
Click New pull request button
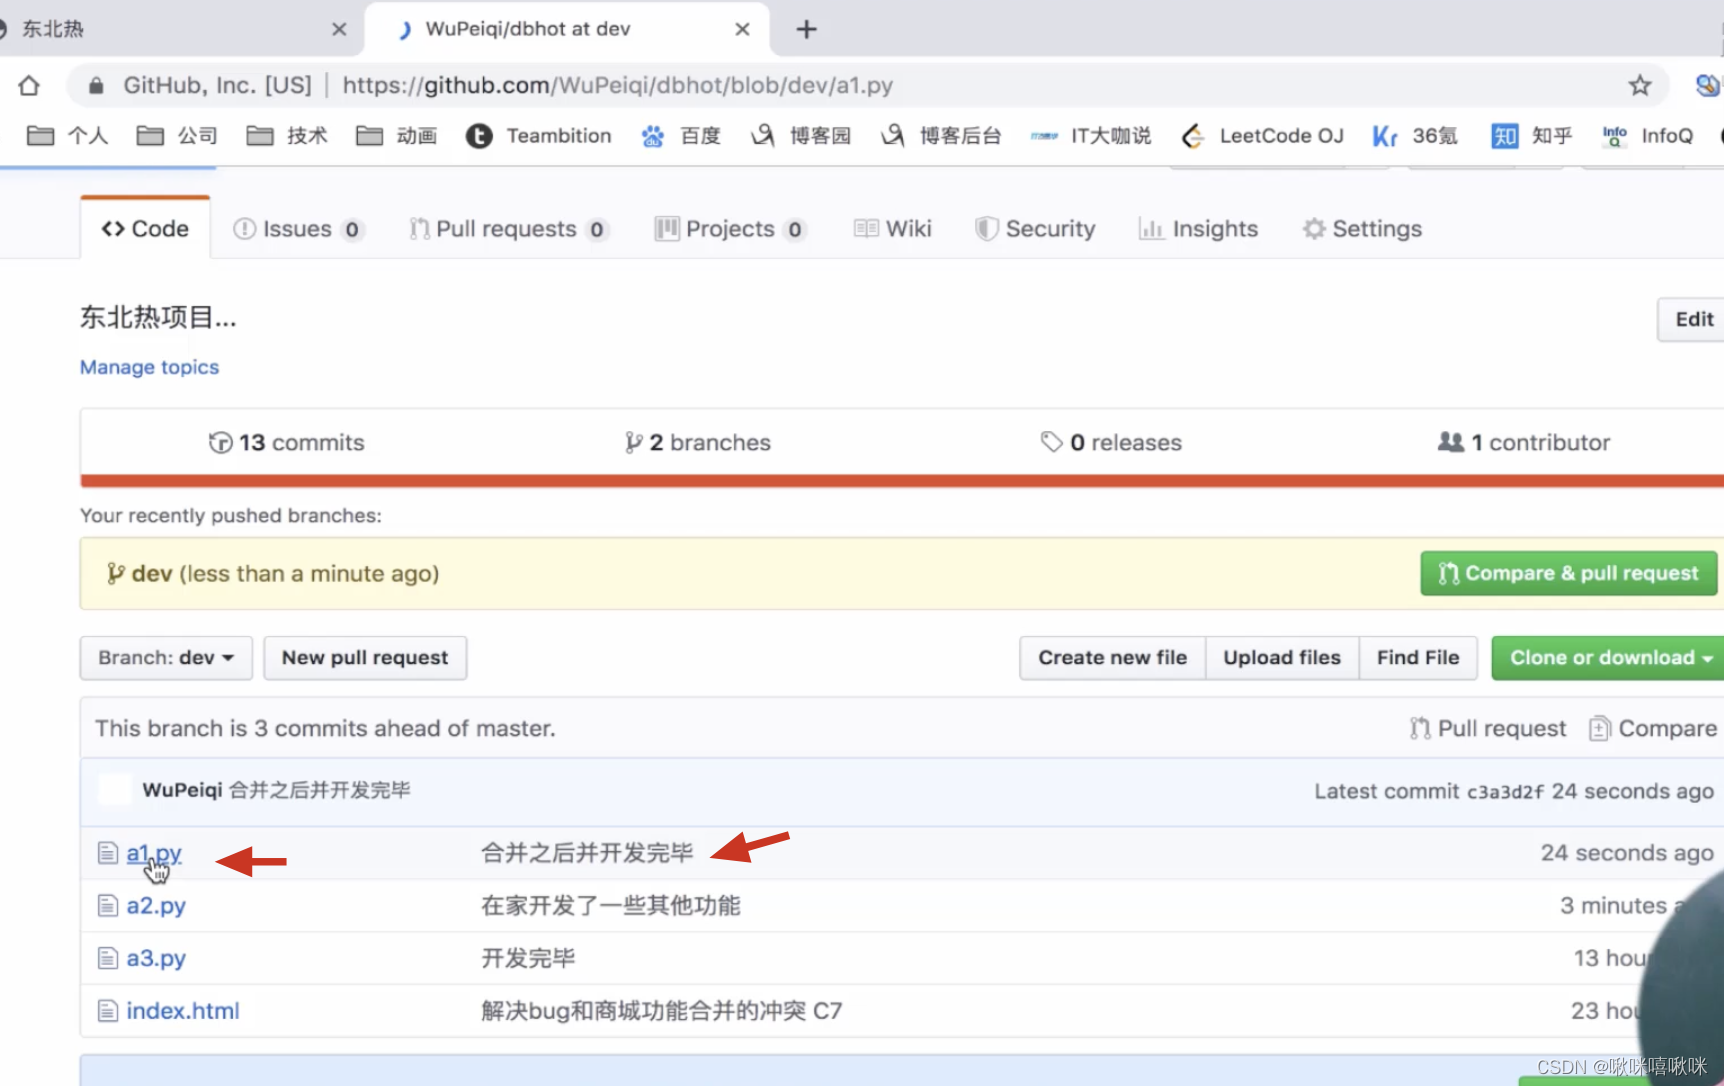[365, 658]
